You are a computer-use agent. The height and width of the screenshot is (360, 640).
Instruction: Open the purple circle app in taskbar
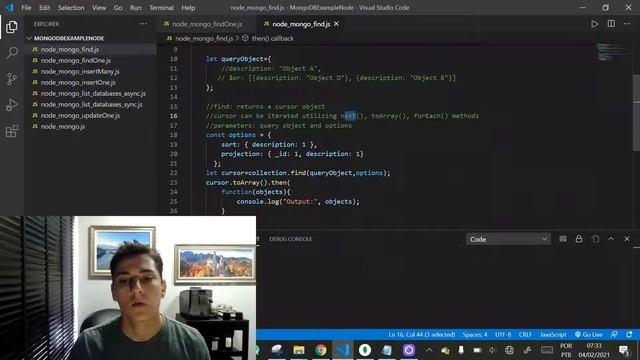409,350
